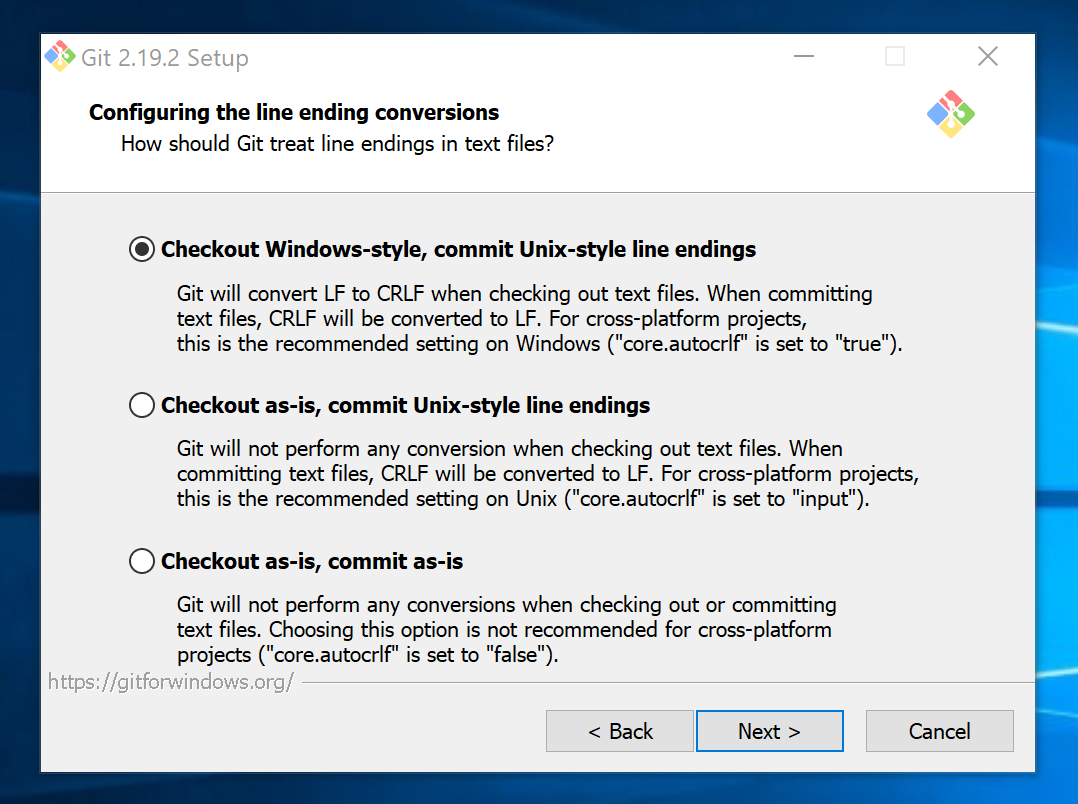Image resolution: width=1078 pixels, height=804 pixels.
Task: Click the core.autocrlf "input" description paragraph
Action: pos(548,474)
